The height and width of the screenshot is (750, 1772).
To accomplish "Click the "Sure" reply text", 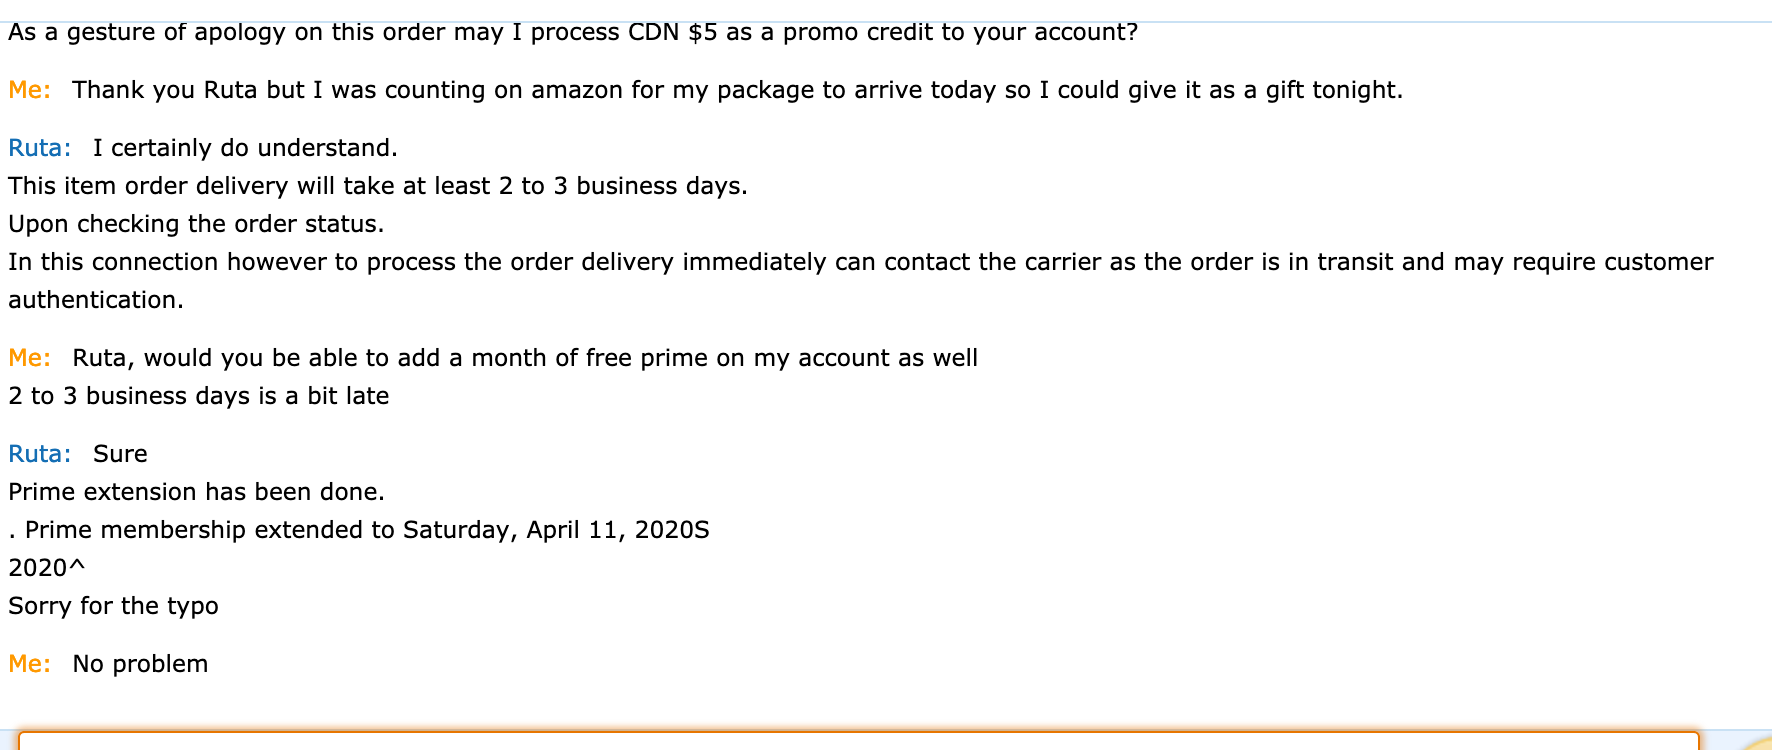I will (x=120, y=454).
